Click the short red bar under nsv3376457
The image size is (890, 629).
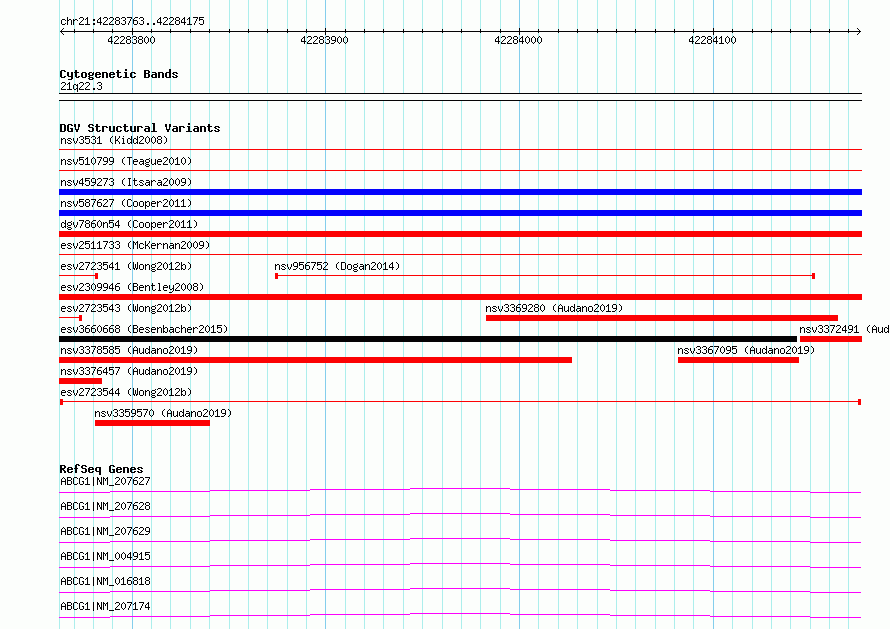[x=81, y=381]
